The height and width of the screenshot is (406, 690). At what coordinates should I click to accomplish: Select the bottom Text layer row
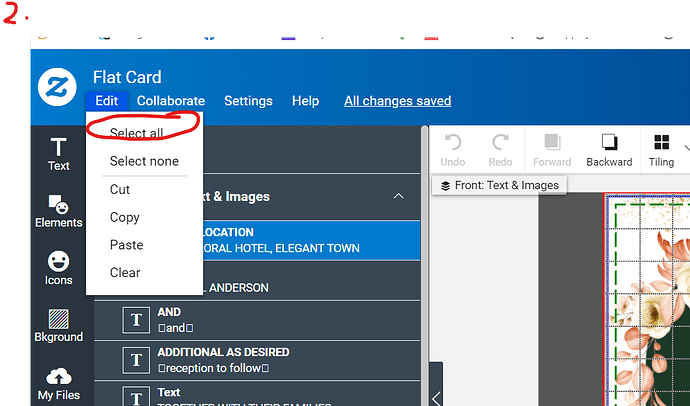257,394
